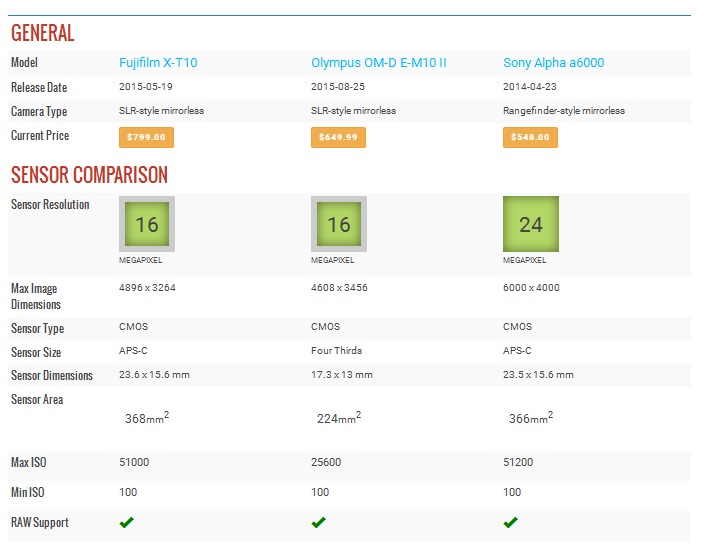The width and height of the screenshot is (713, 549).
Task: Click the Olympus CMOS sensor type value
Action: tap(326, 327)
